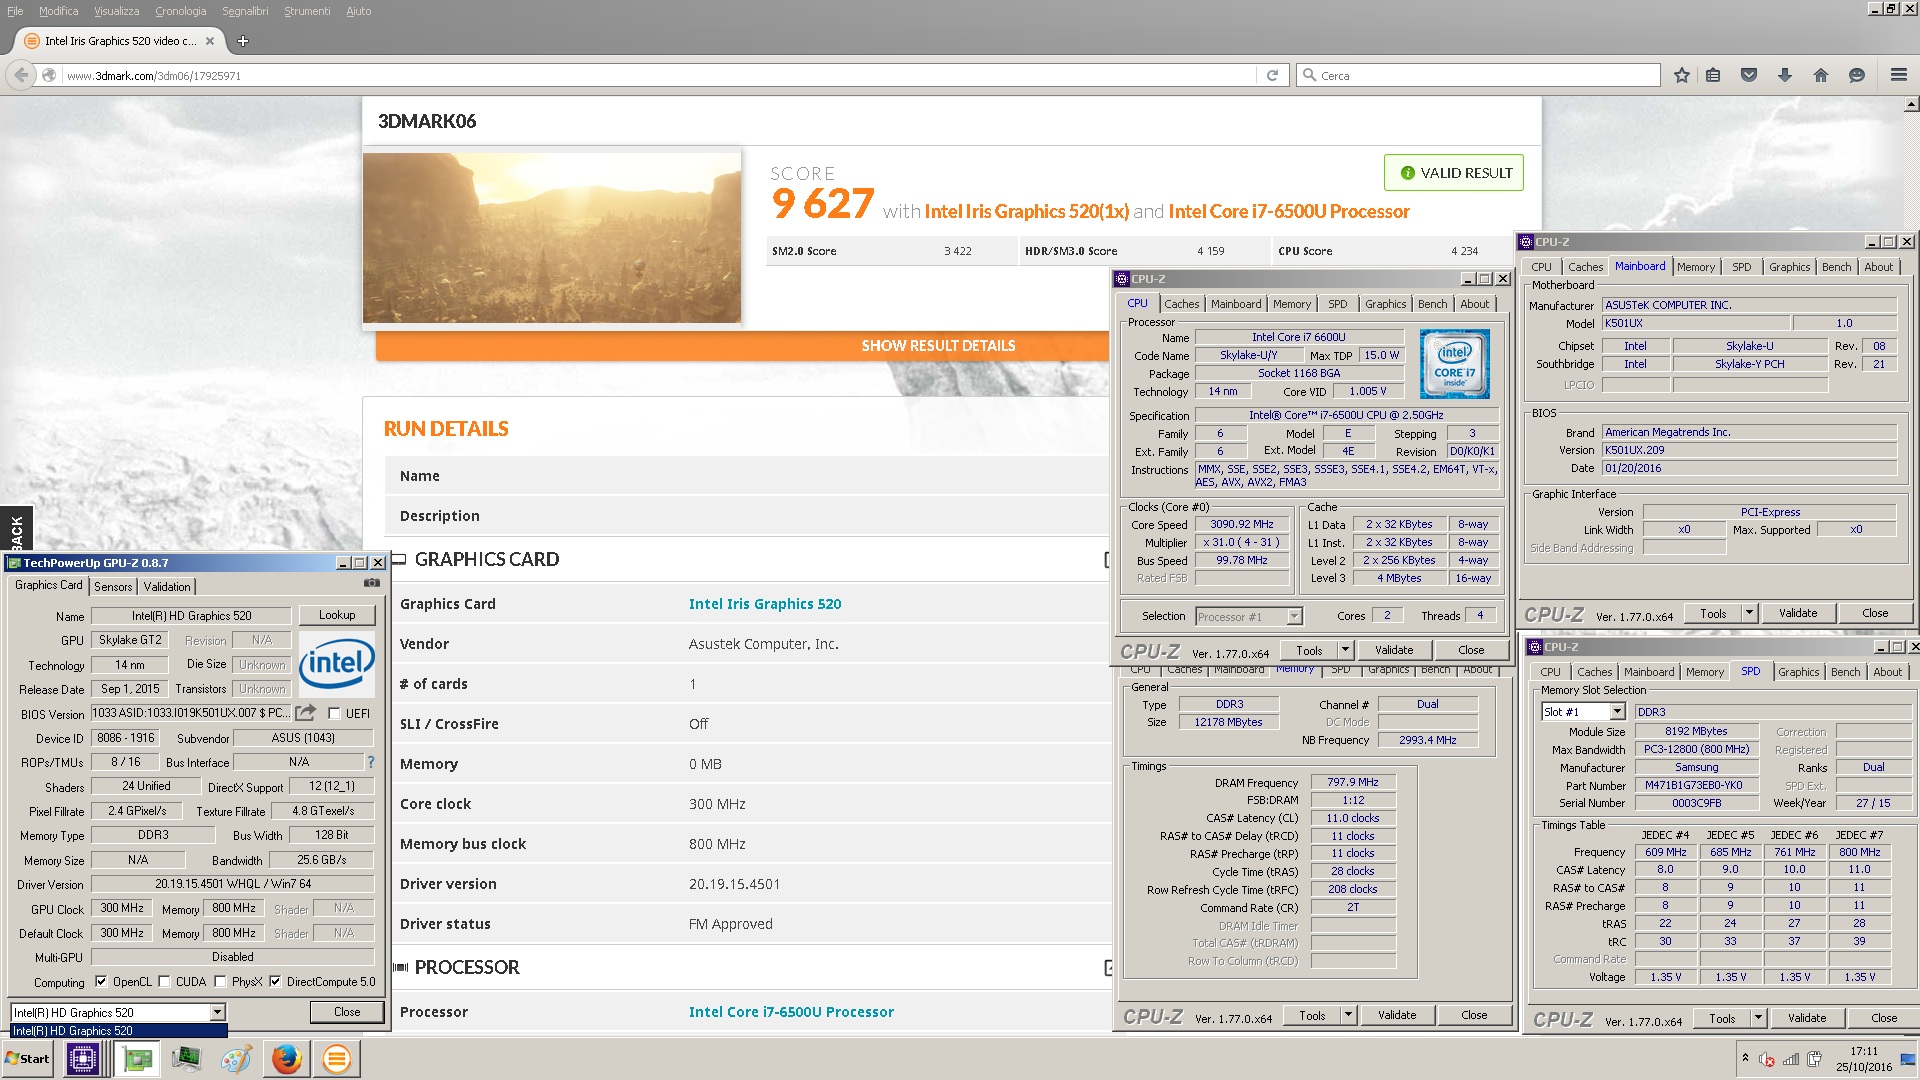Click the VALID RESULT badge

(x=1454, y=173)
